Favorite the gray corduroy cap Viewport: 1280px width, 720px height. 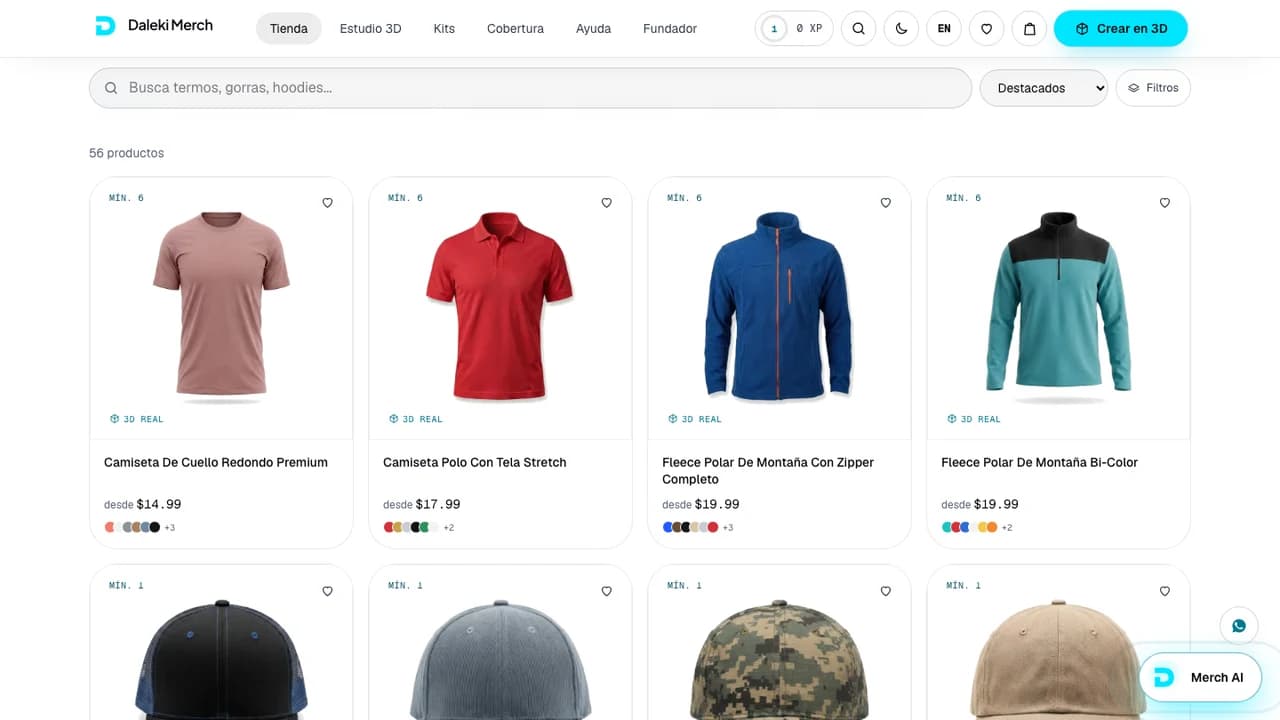tap(606, 592)
